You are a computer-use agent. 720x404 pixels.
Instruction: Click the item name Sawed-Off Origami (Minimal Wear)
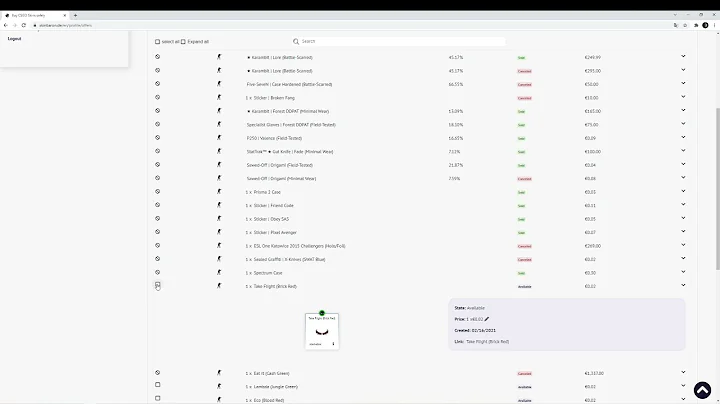pyautogui.click(x=281, y=179)
